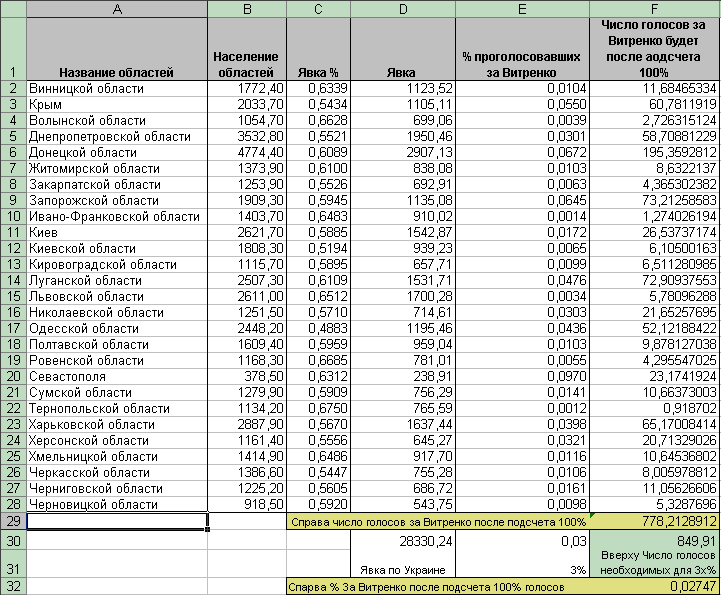
Task: Select column A header
Action: pyautogui.click(x=117, y=9)
